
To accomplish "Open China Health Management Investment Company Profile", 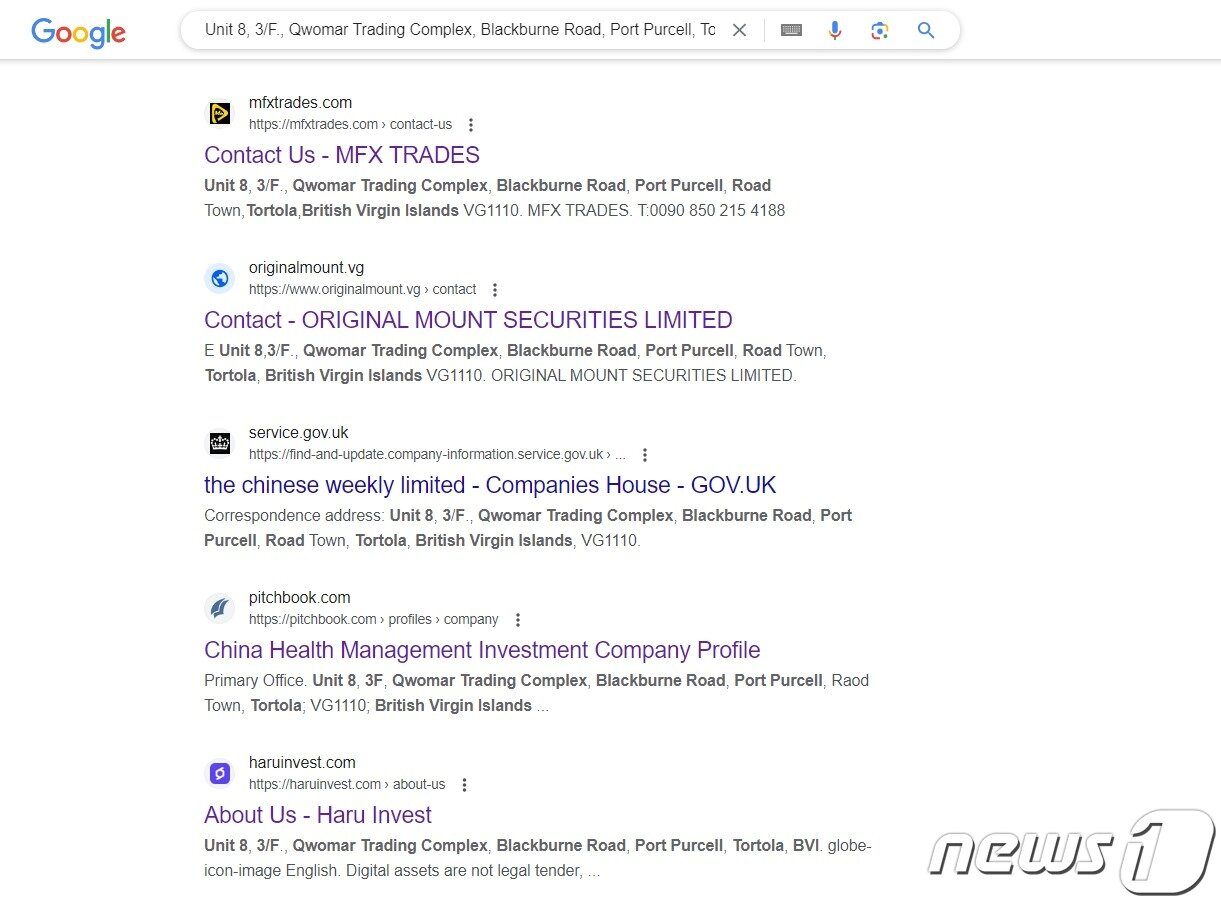I will tap(482, 650).
